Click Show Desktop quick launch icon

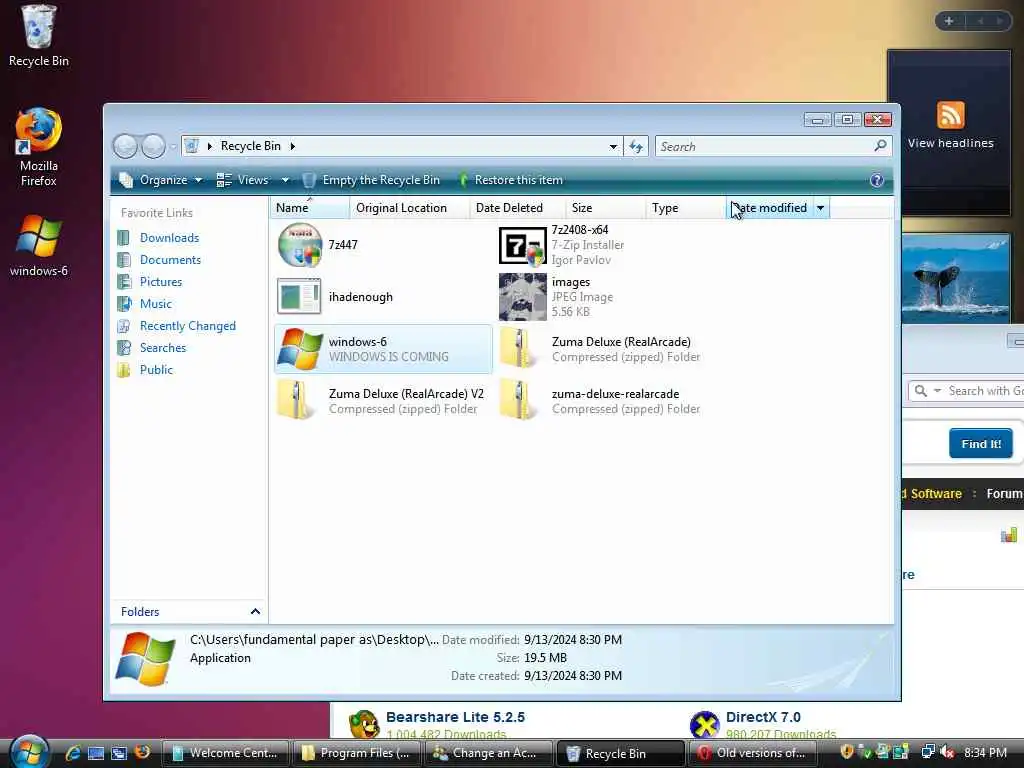(x=96, y=753)
